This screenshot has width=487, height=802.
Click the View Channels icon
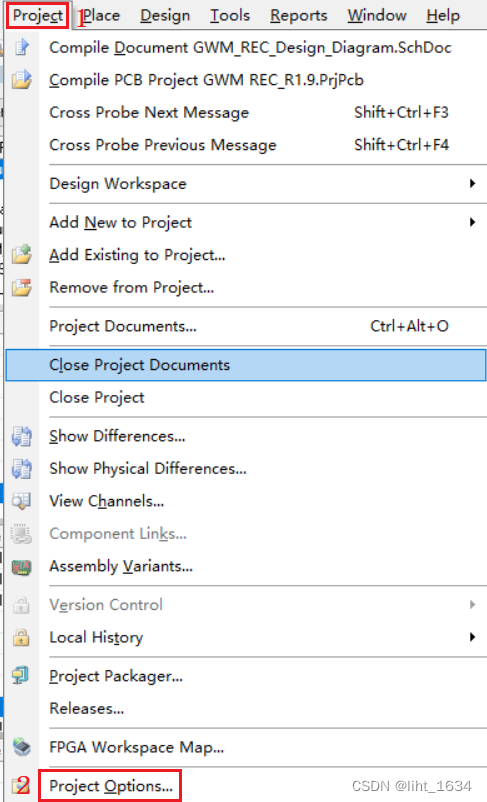coord(21,501)
